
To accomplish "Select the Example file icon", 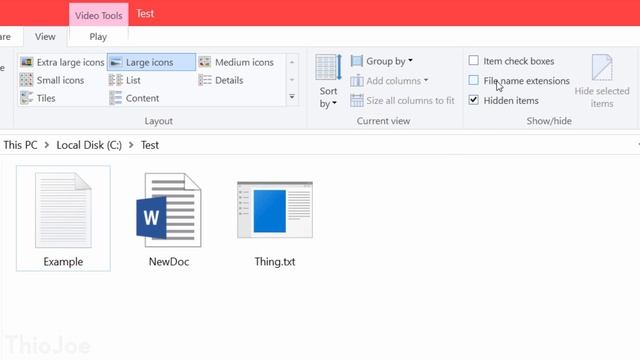I will [63, 210].
